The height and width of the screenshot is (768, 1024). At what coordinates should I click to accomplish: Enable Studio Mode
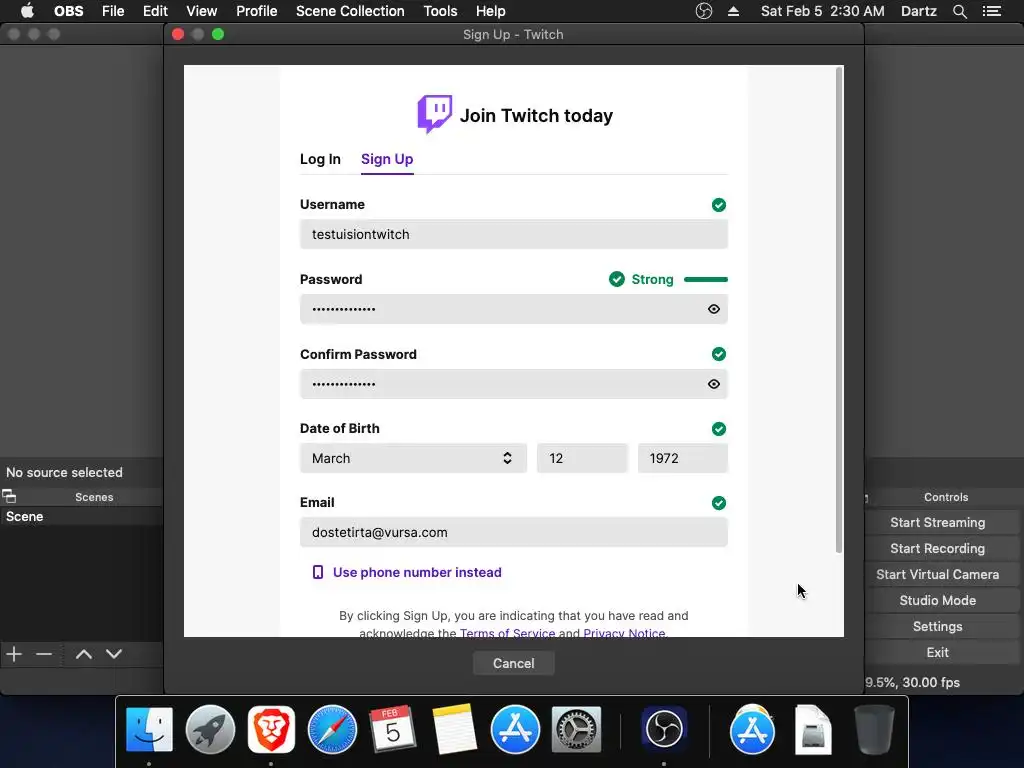[937, 600]
